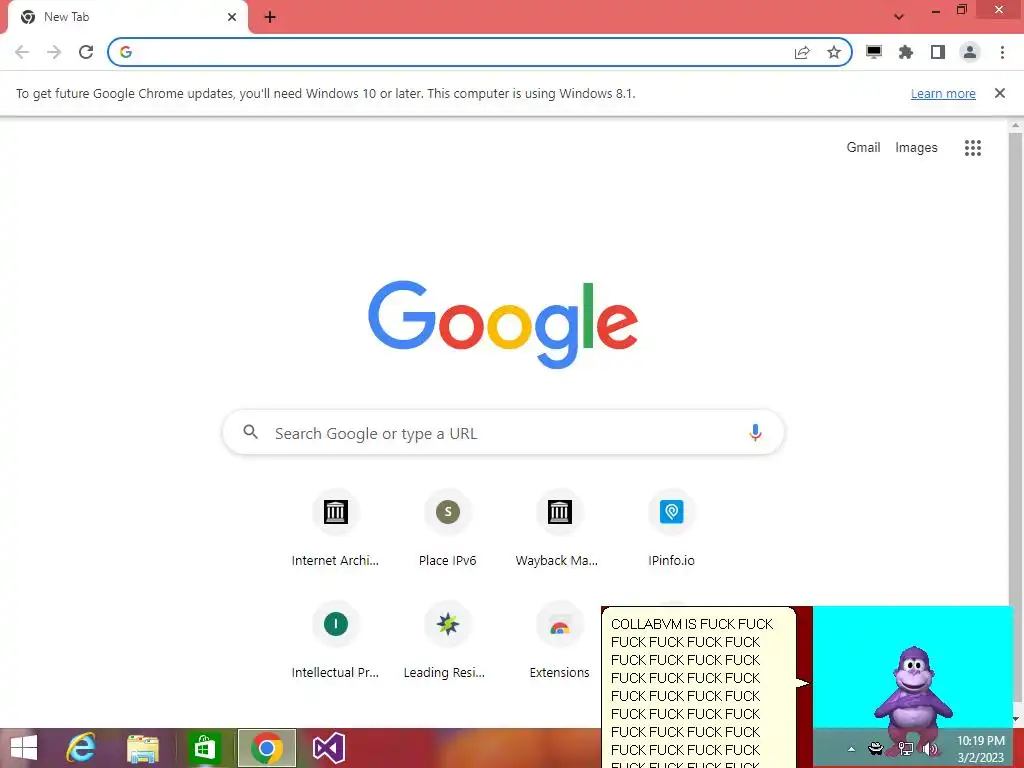1024x768 pixels.
Task: Click the Google logo
Action: point(503,325)
